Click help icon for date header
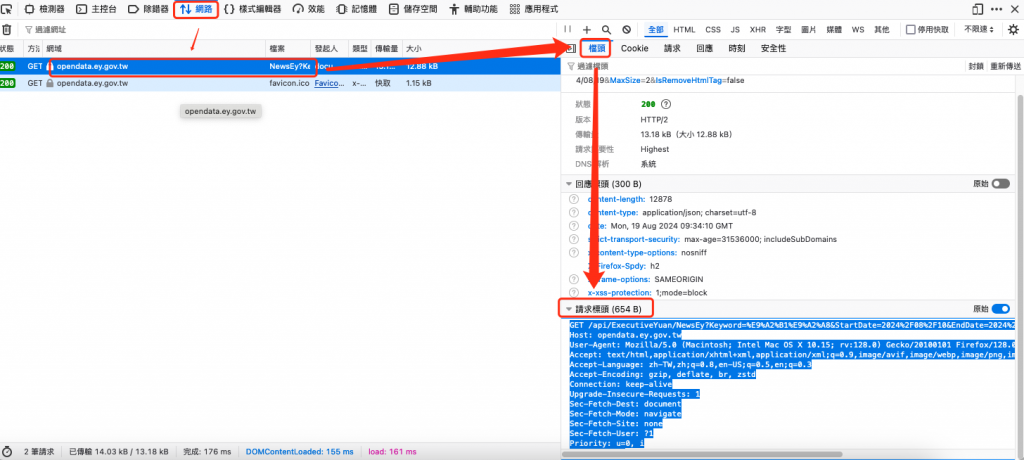 tap(574, 226)
